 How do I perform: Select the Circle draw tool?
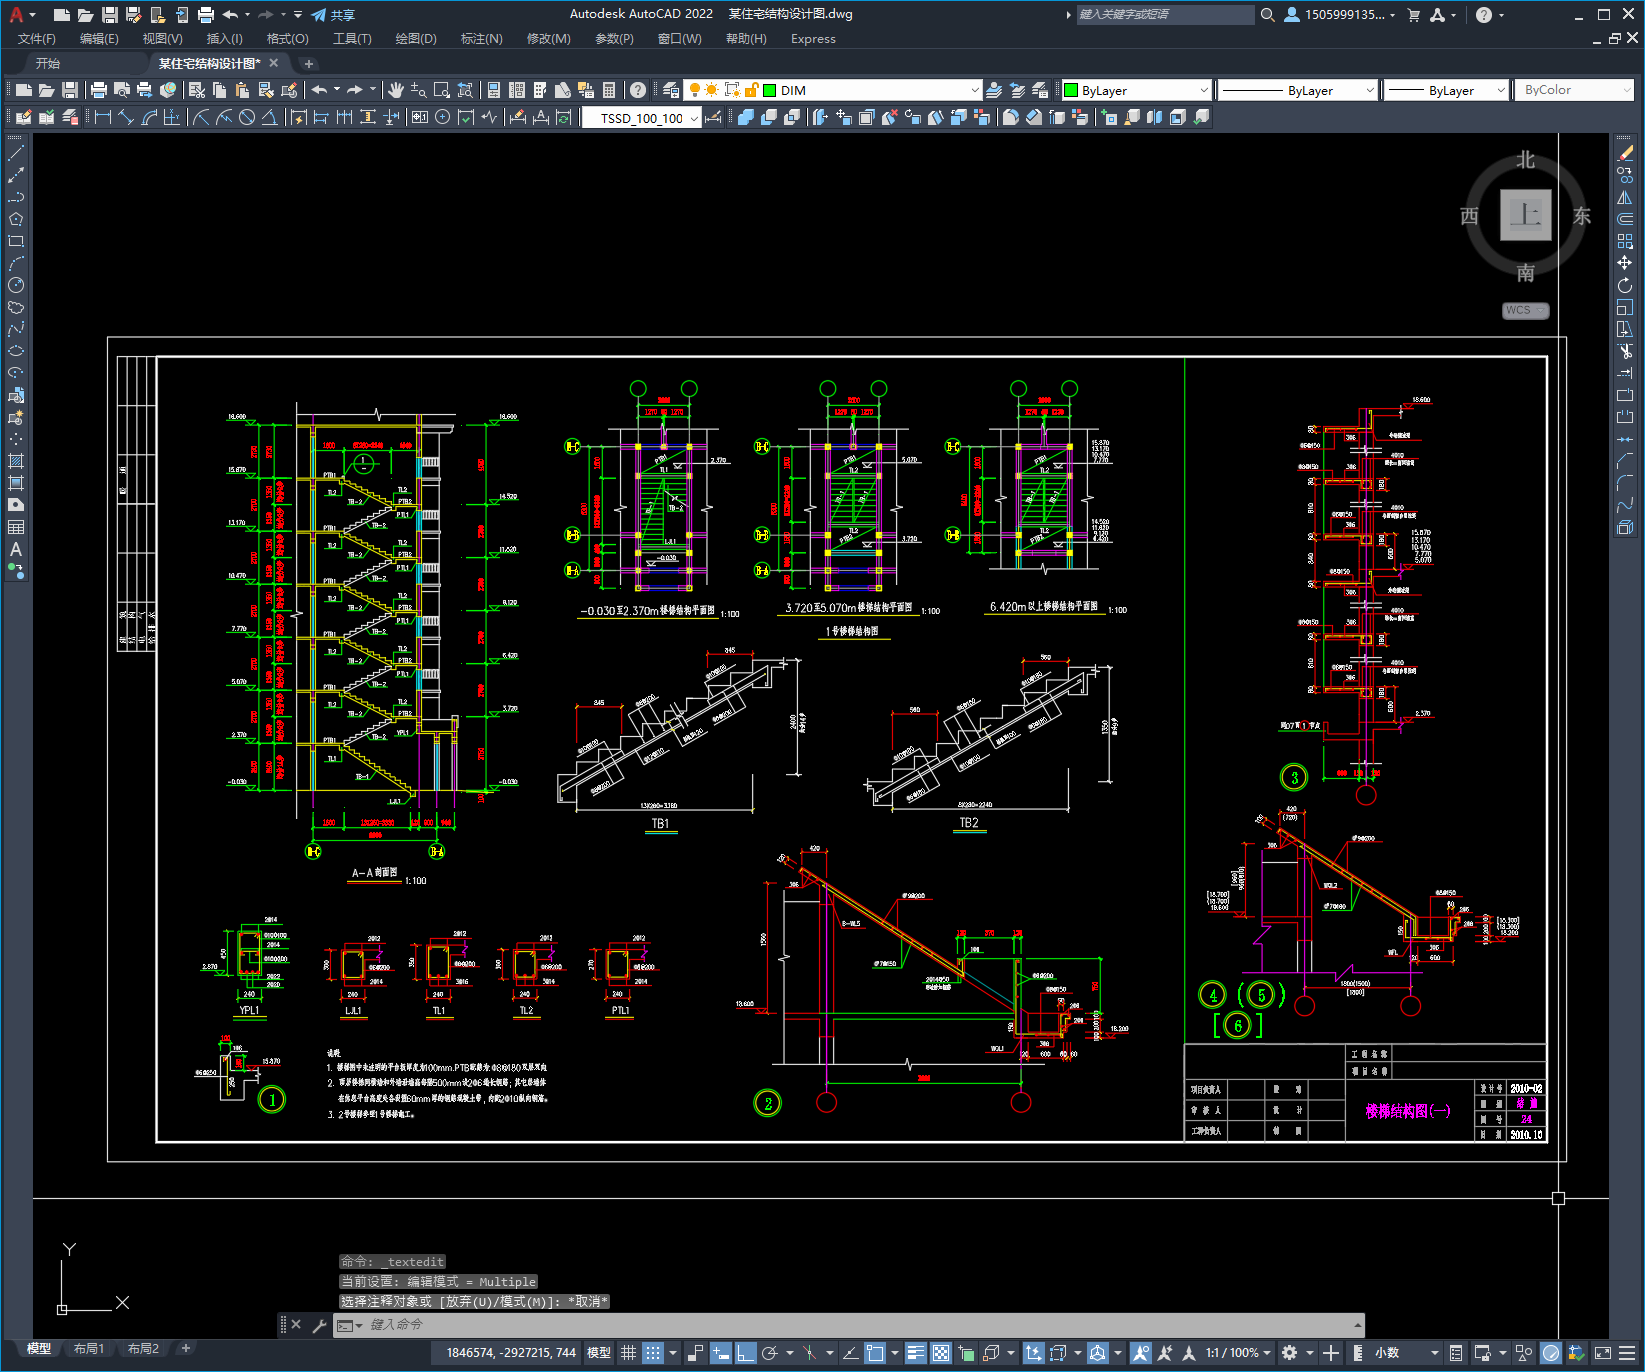[16, 285]
